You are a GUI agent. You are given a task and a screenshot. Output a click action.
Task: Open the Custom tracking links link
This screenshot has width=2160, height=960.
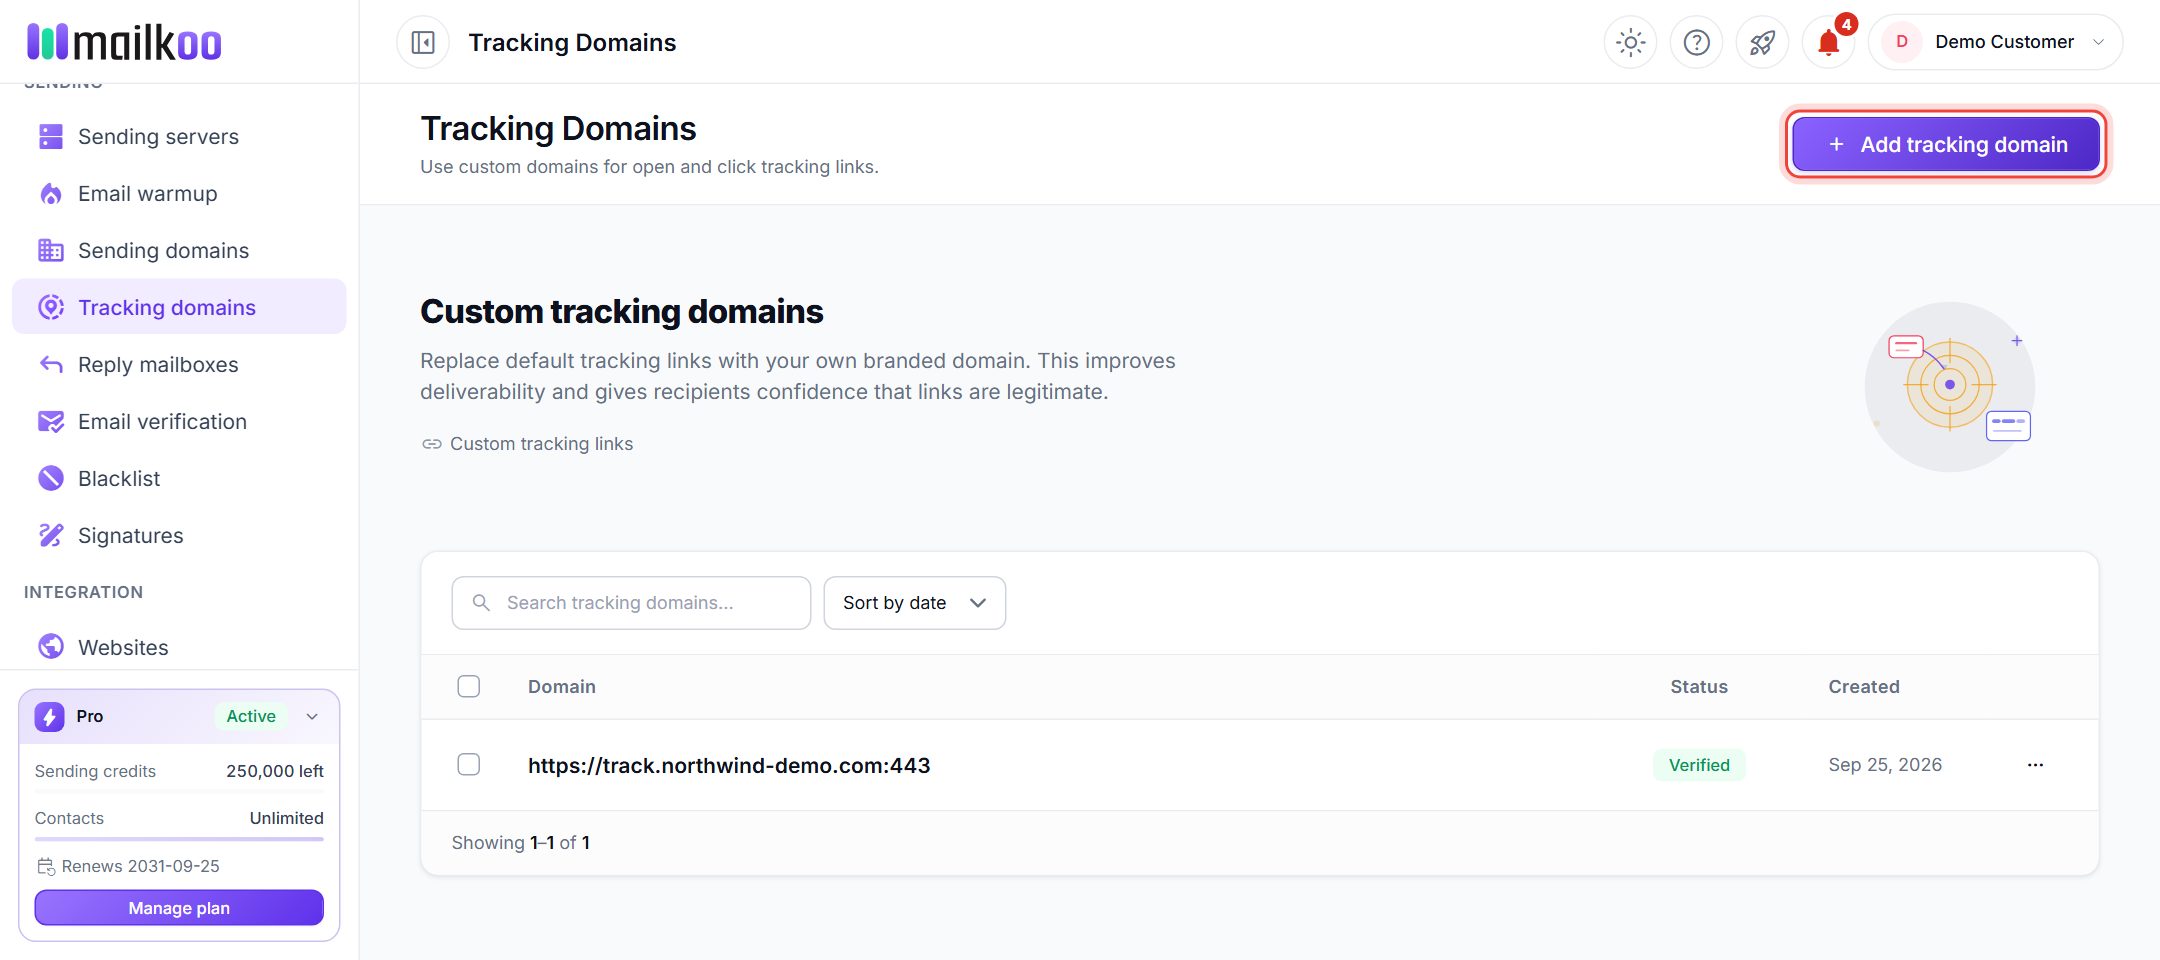[527, 444]
